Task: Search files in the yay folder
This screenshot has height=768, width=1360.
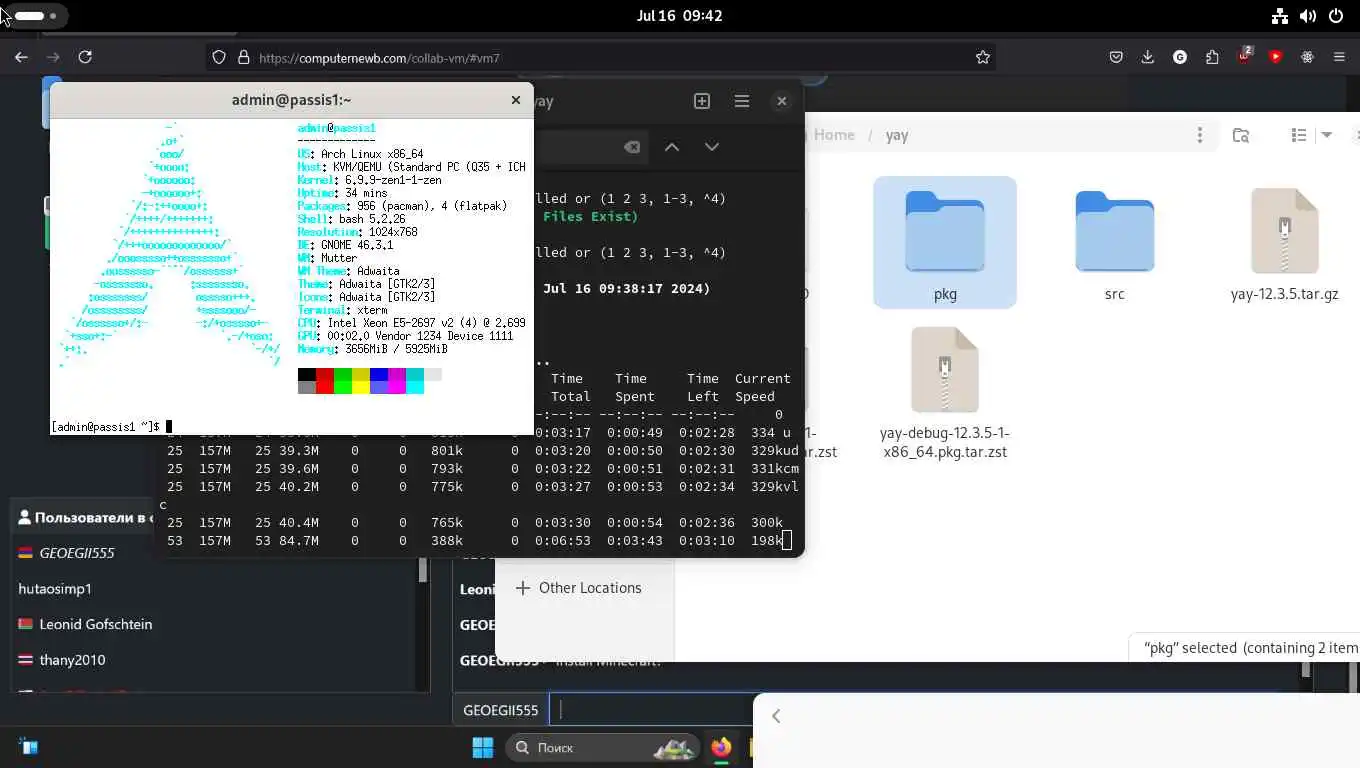Action: click(1241, 135)
